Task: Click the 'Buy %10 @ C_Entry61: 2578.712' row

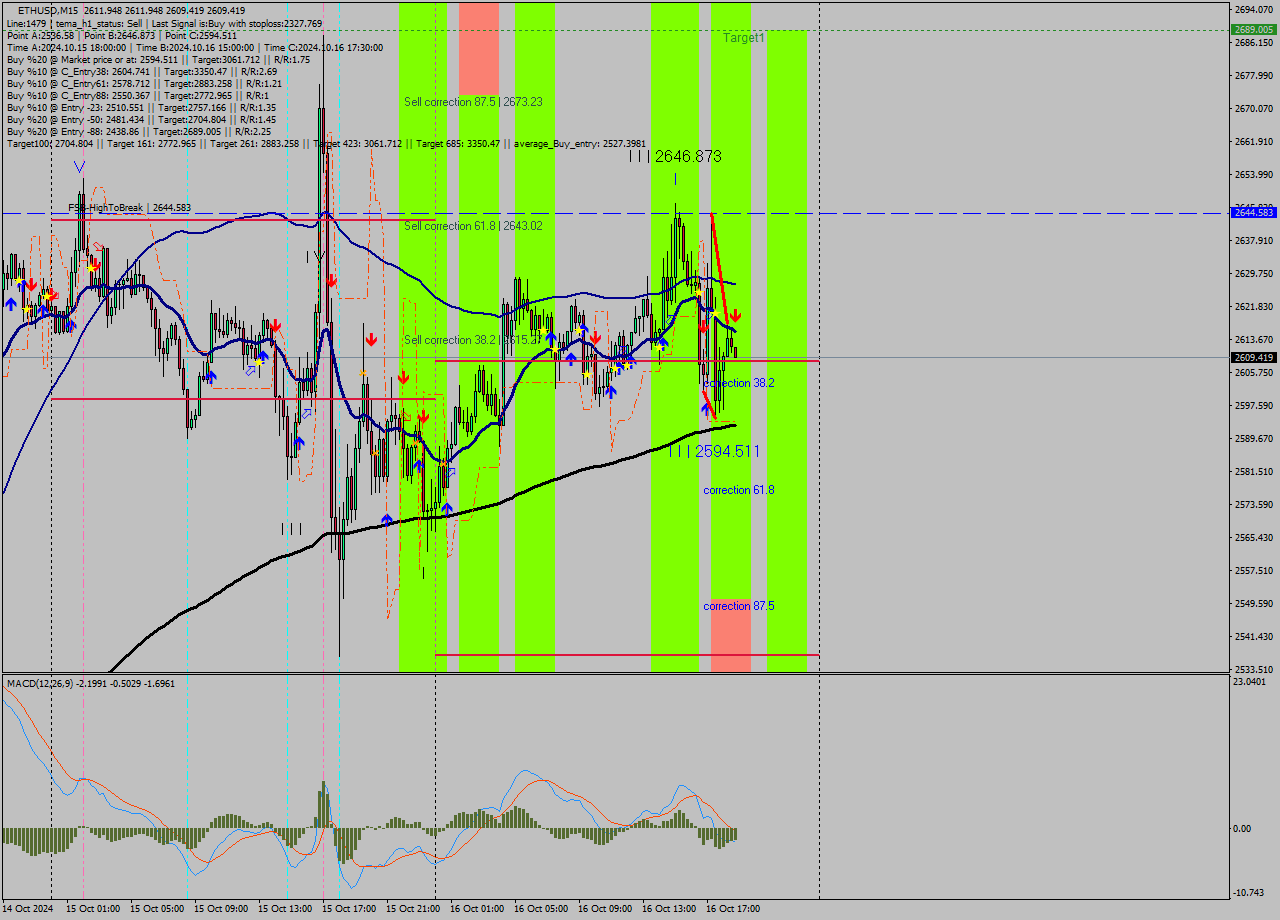Action: [144, 83]
